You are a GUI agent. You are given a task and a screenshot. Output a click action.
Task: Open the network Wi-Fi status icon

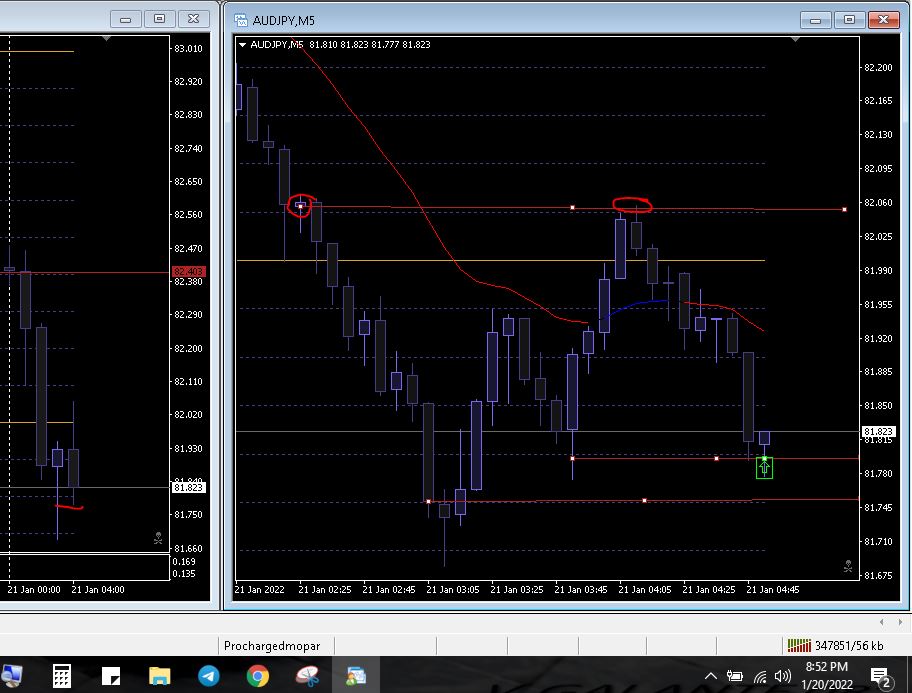click(x=760, y=677)
